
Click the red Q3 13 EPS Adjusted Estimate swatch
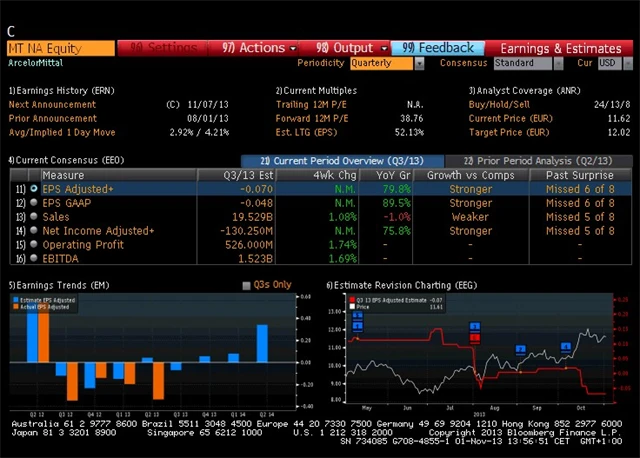(352, 300)
